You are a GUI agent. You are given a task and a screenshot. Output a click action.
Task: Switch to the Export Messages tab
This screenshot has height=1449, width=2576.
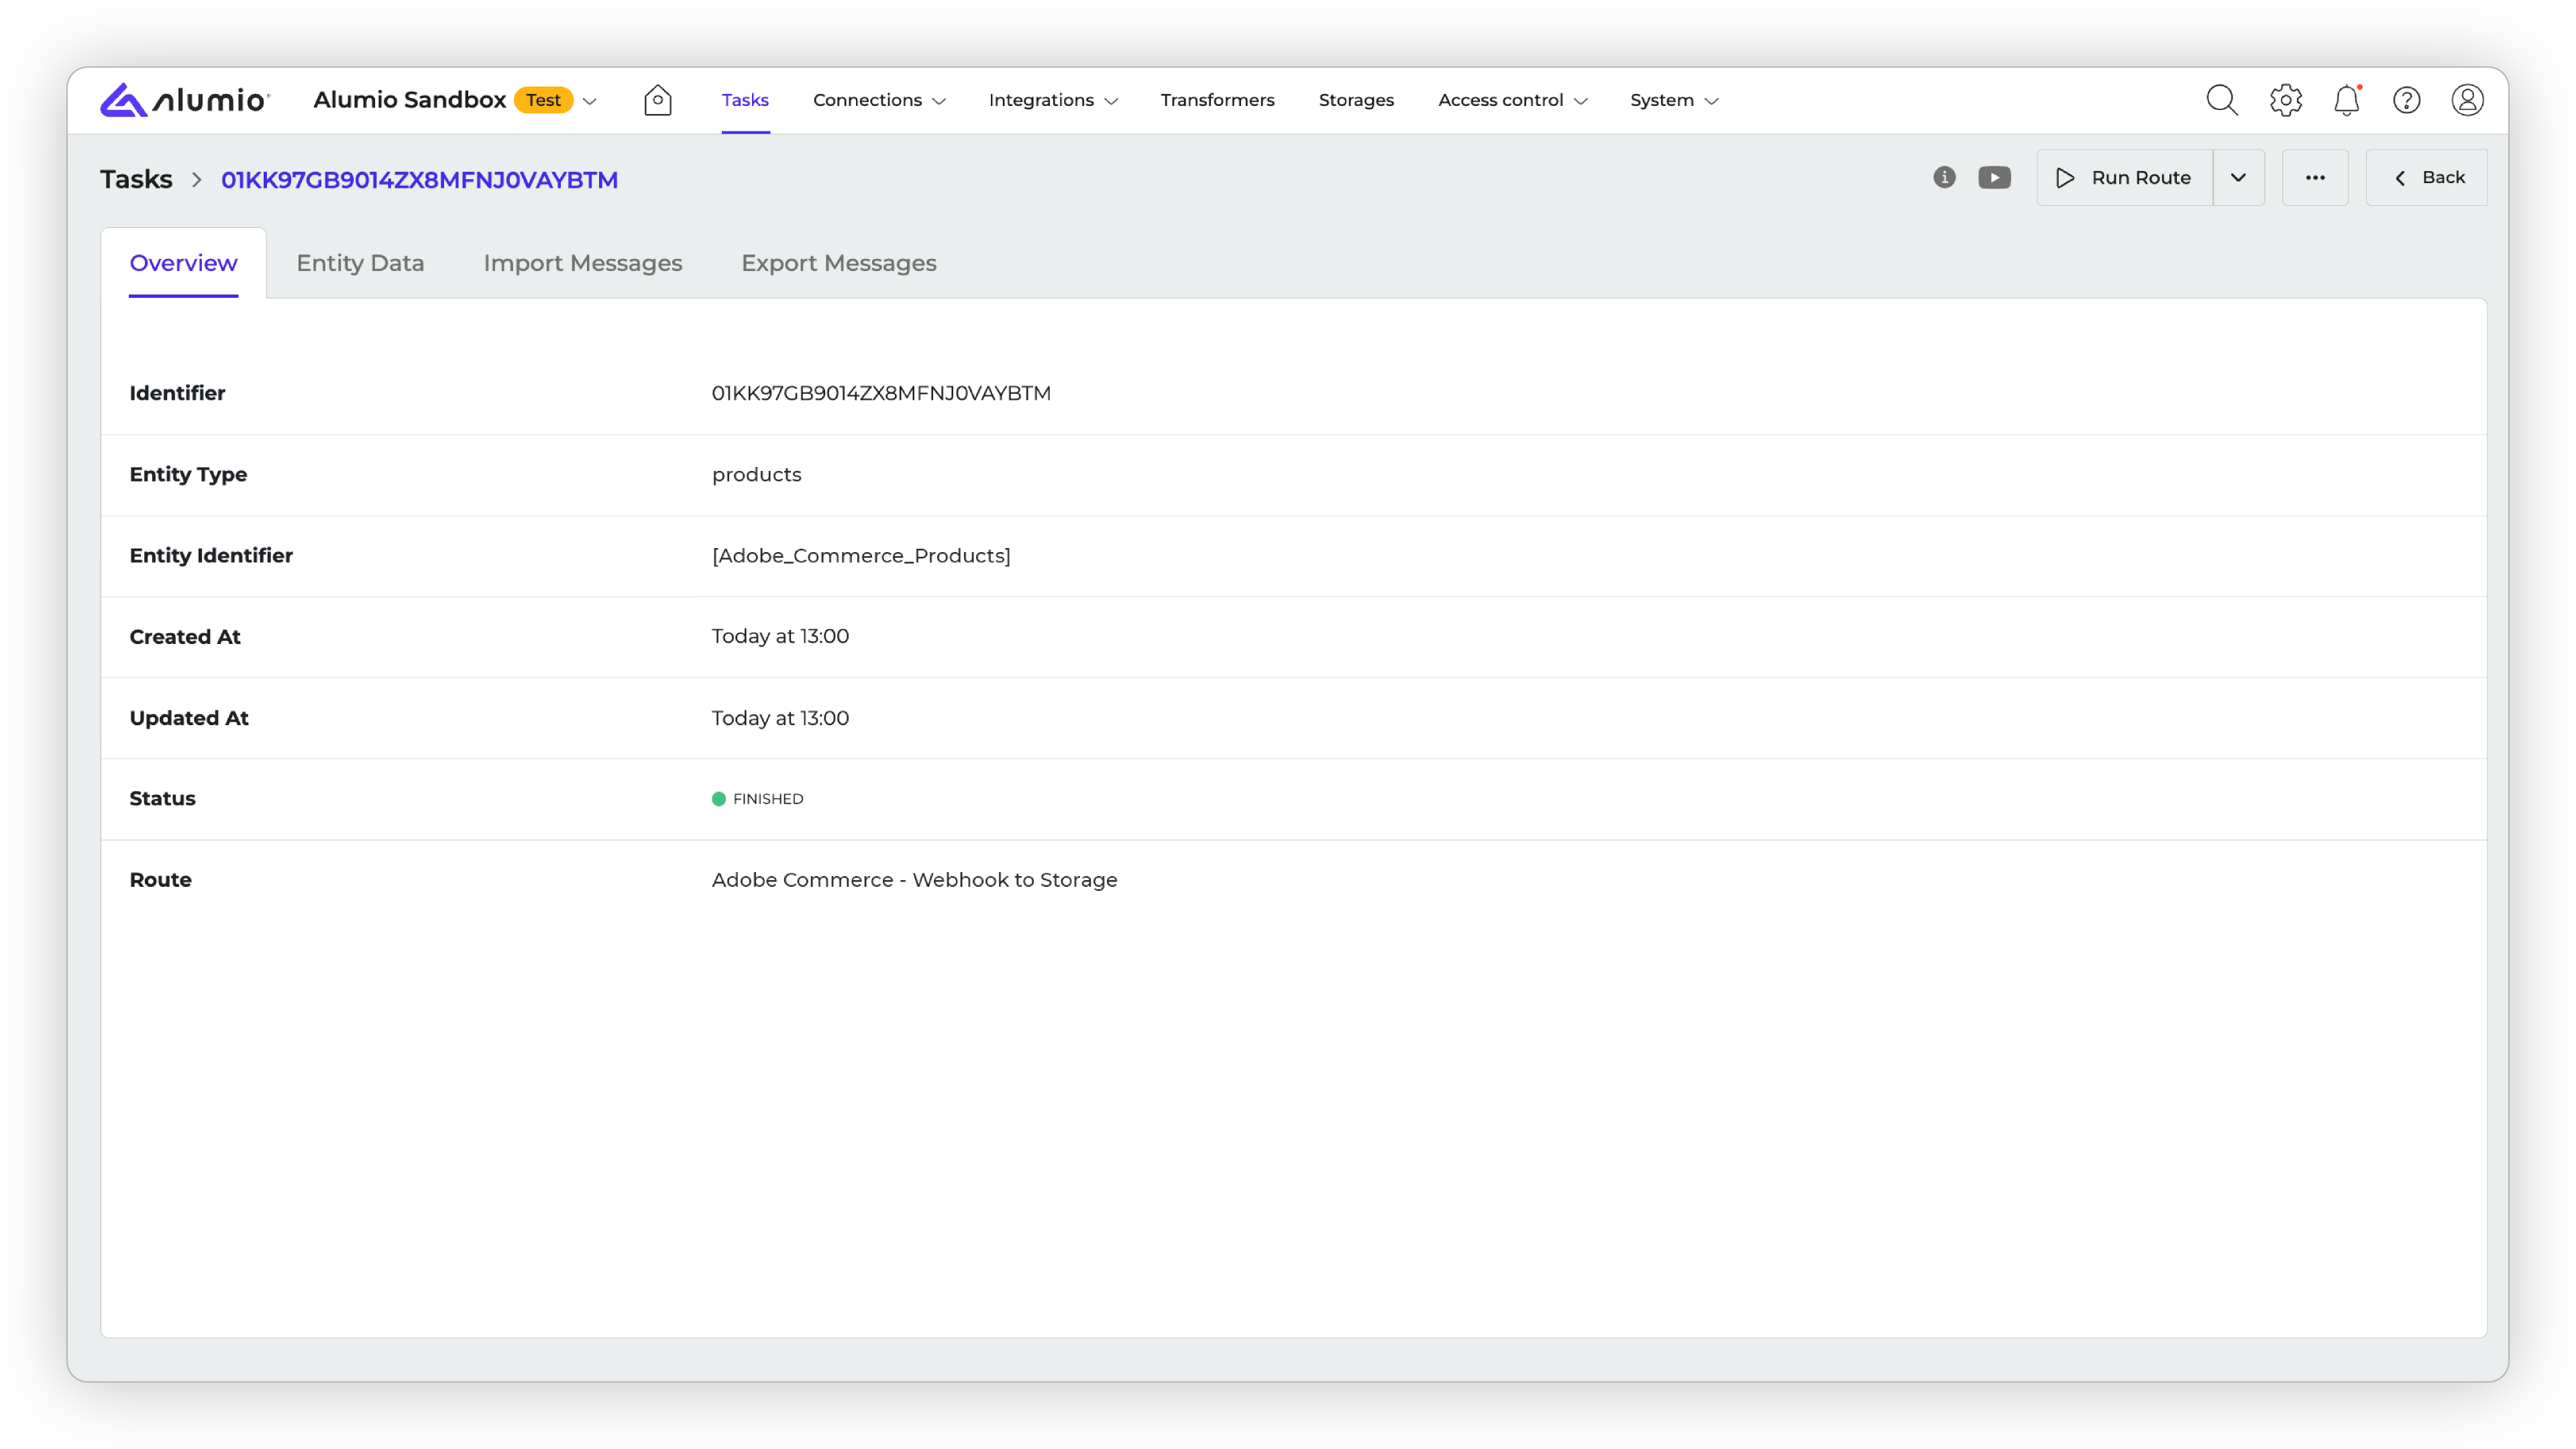838,263
